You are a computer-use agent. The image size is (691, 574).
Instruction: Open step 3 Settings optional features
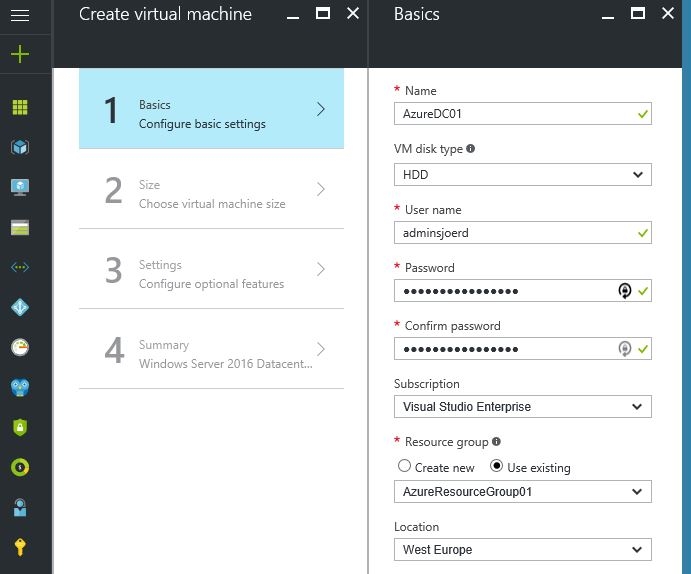point(211,269)
